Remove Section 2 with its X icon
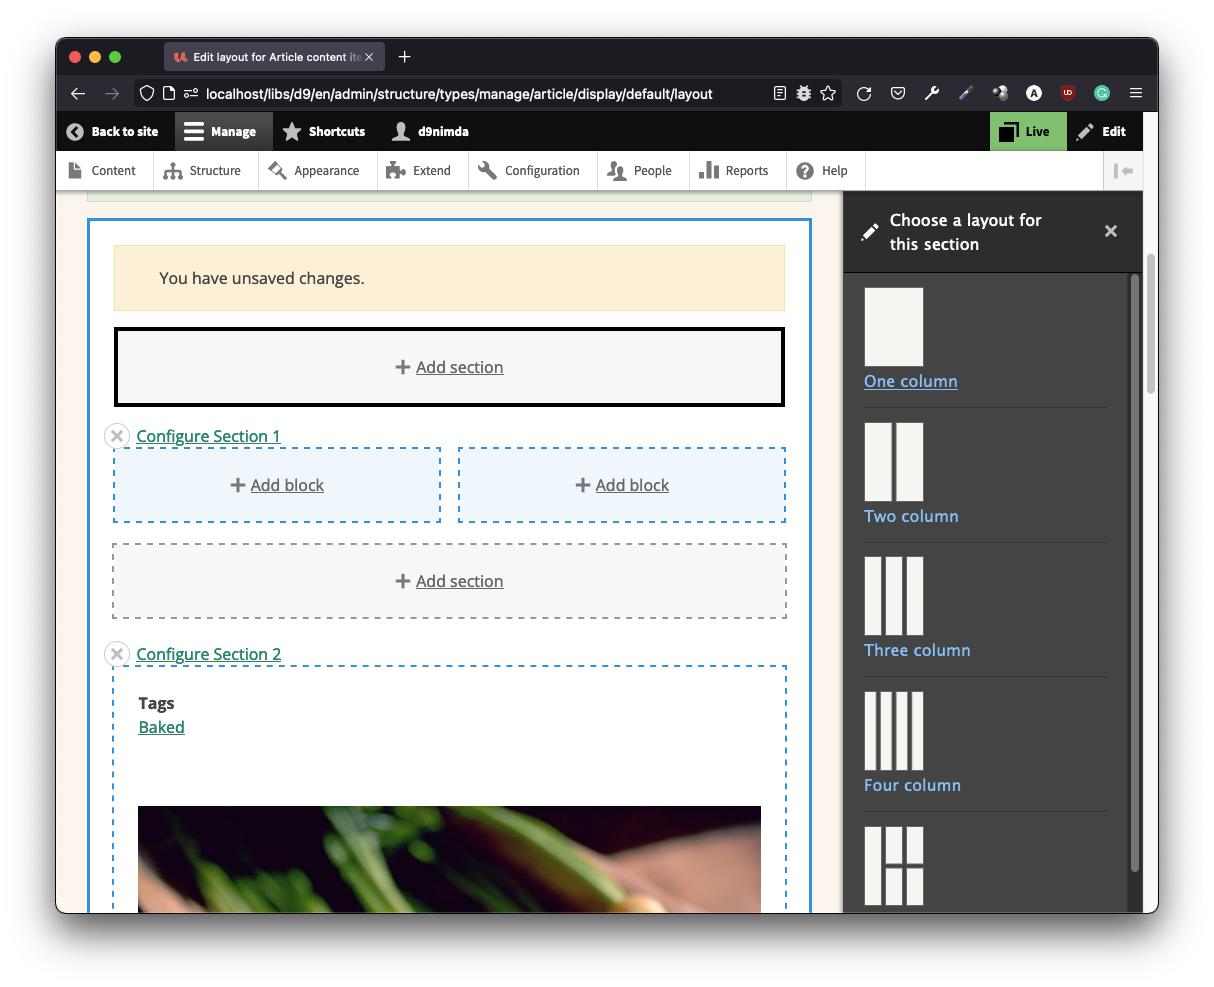The height and width of the screenshot is (987, 1214). 117,654
